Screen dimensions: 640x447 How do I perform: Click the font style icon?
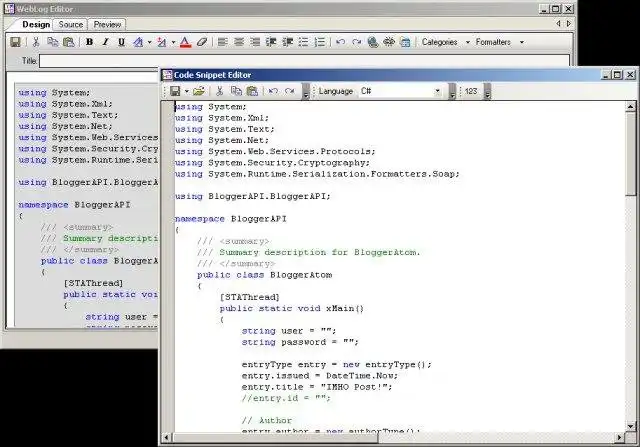pos(138,42)
